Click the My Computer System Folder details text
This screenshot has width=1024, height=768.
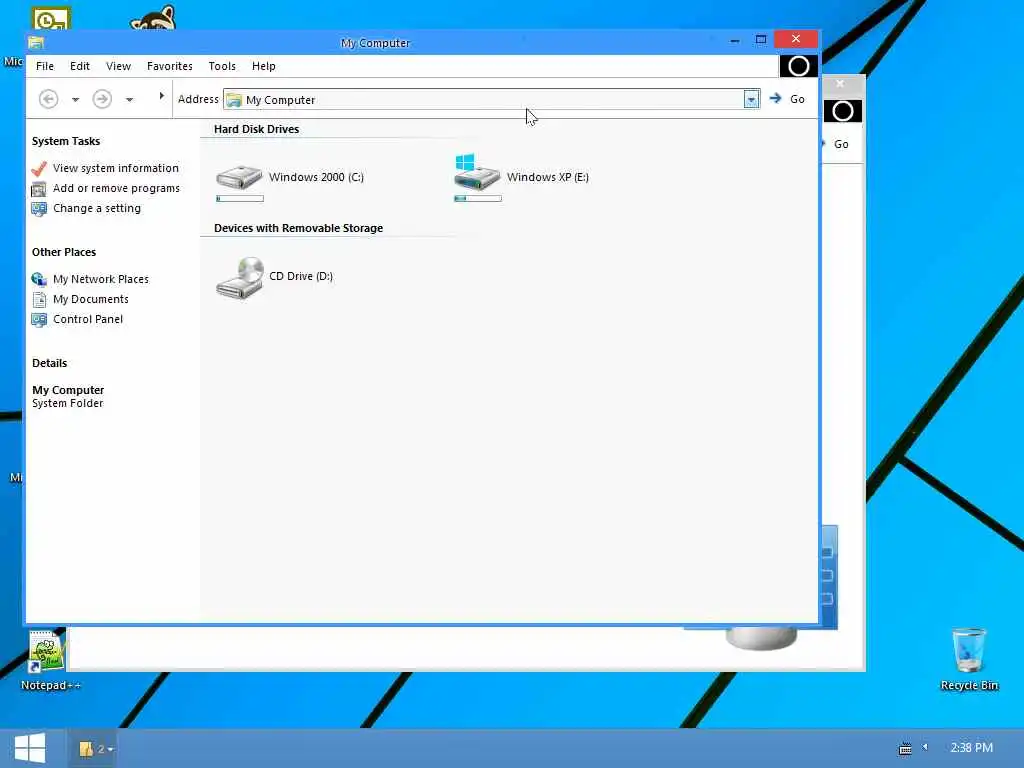pos(68,396)
